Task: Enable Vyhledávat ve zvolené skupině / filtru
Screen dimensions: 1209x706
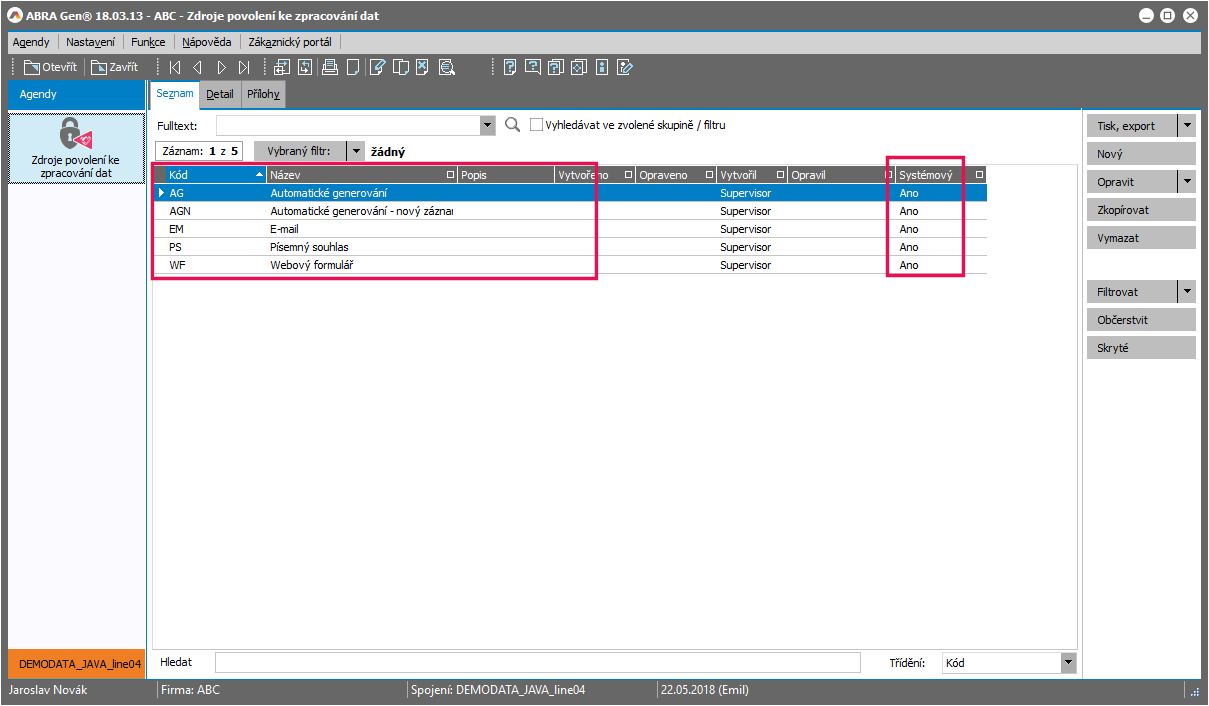Action: point(537,125)
